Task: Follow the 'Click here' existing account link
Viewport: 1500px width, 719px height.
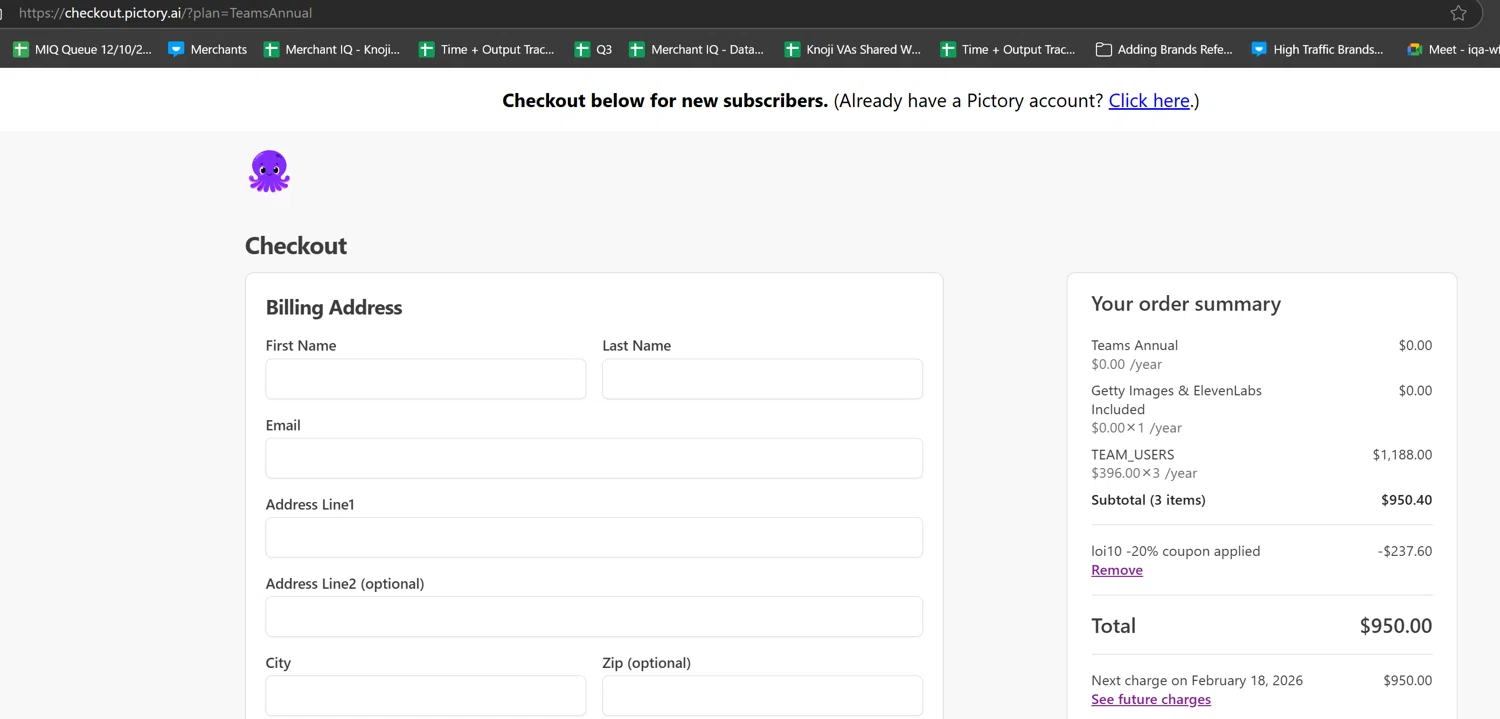Action: click(x=1149, y=100)
